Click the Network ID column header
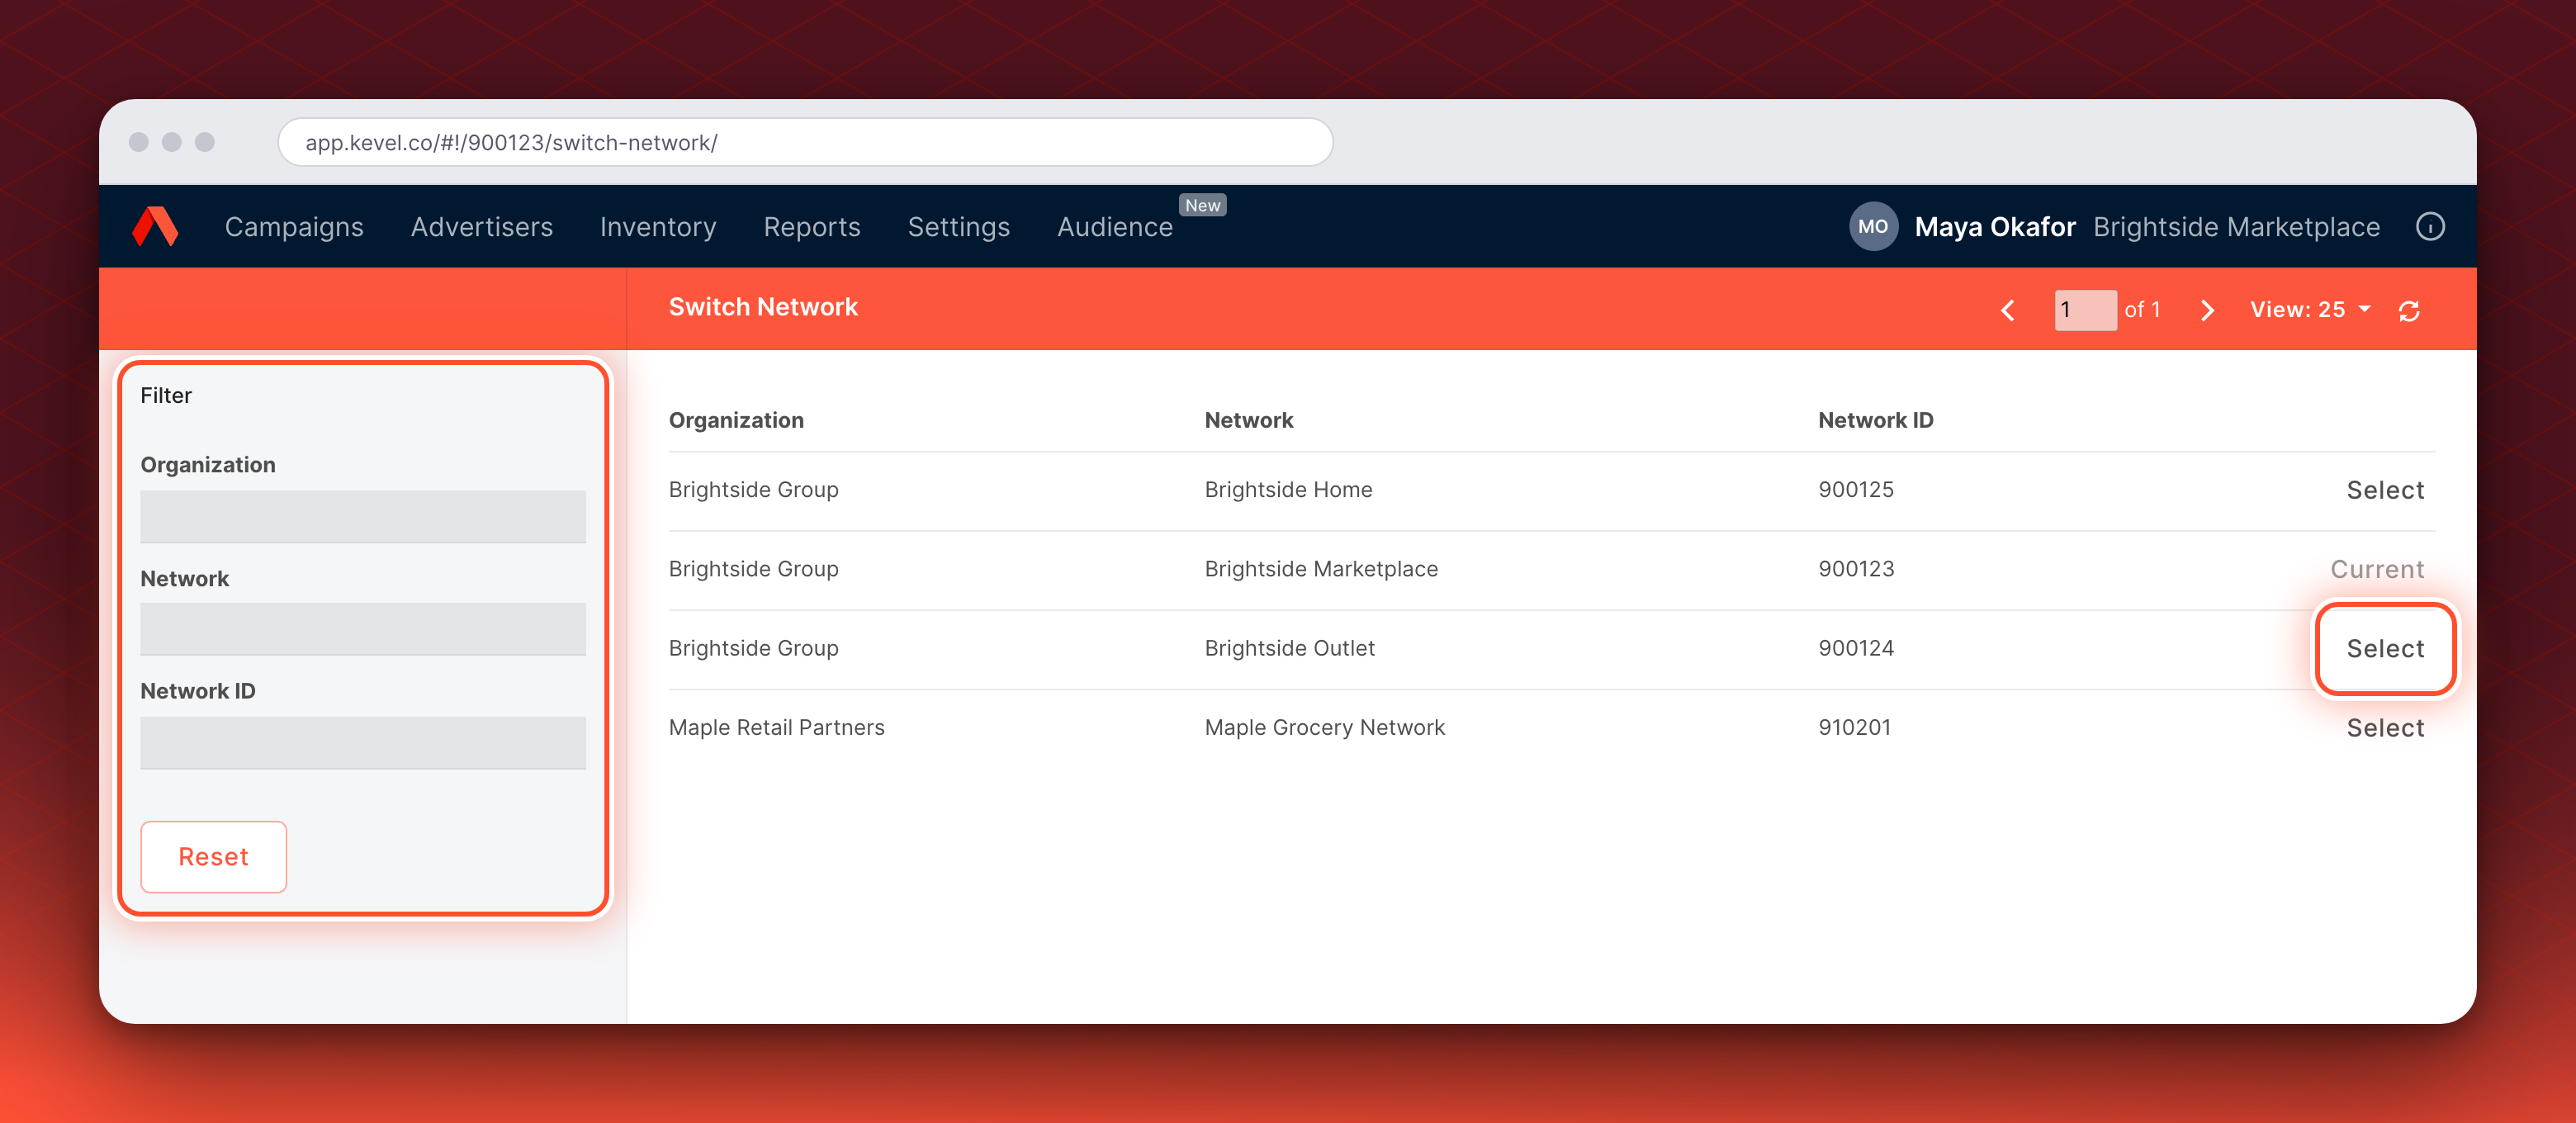Viewport: 2576px width, 1123px height. click(x=1876, y=420)
